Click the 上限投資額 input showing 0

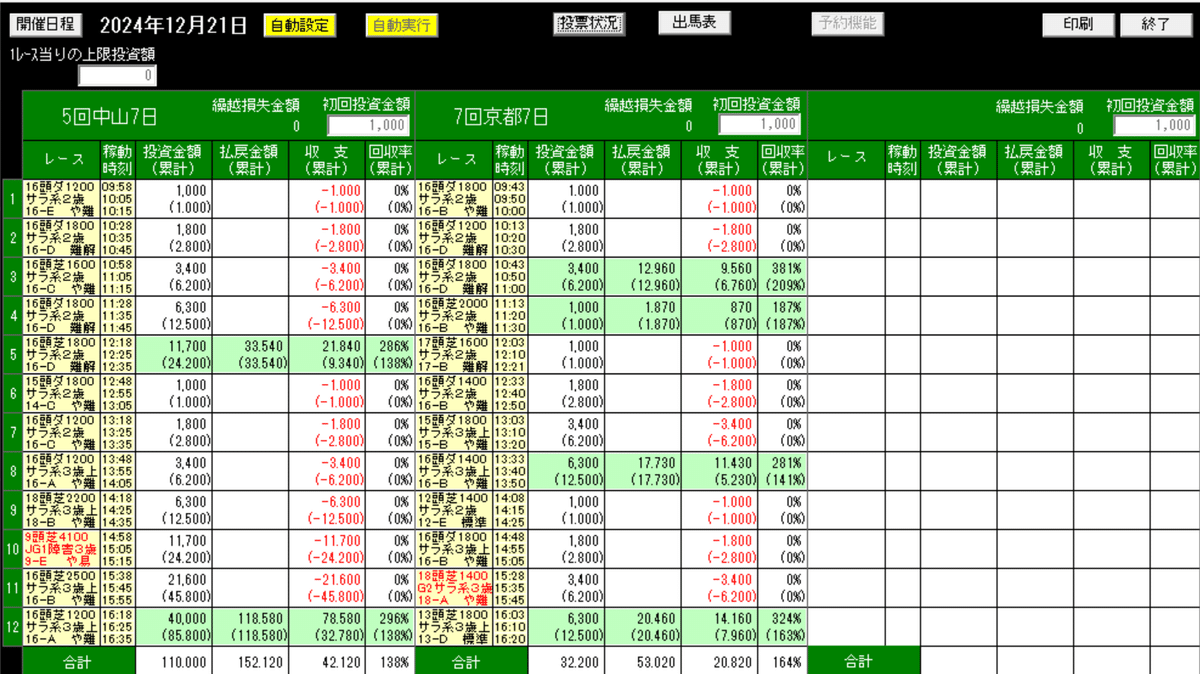(118, 75)
